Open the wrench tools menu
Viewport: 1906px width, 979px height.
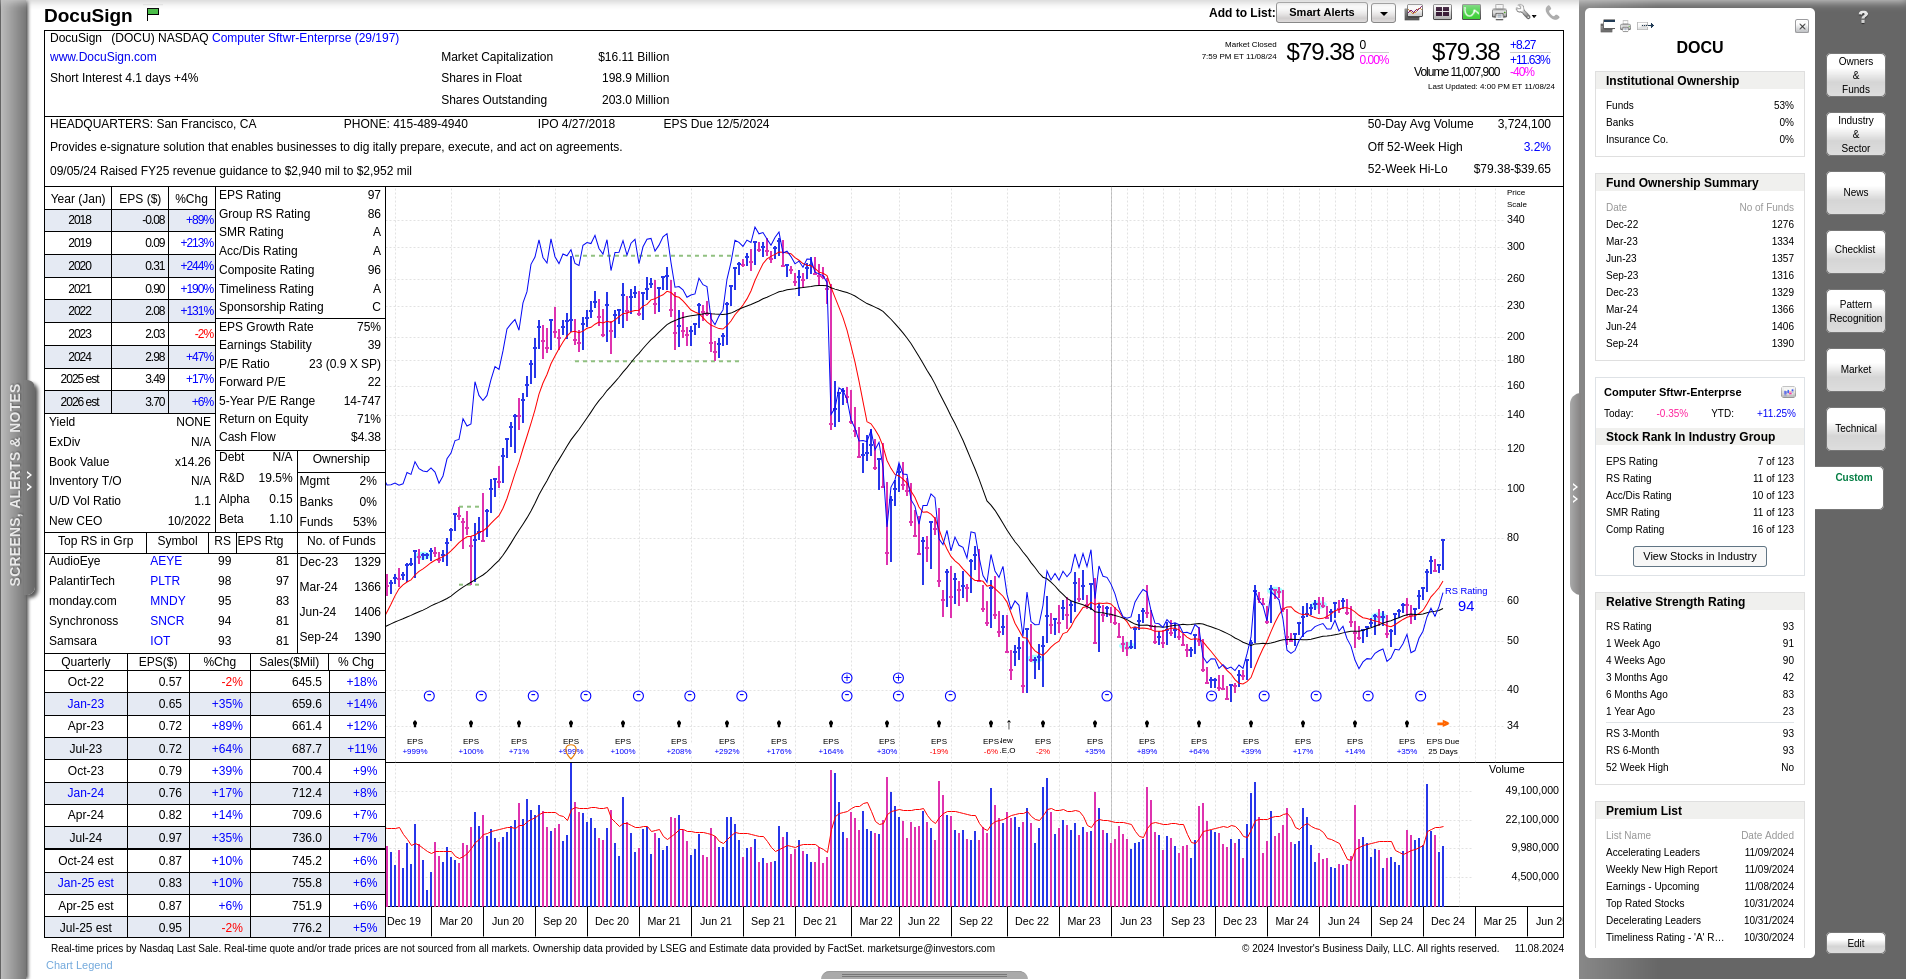coord(1525,13)
